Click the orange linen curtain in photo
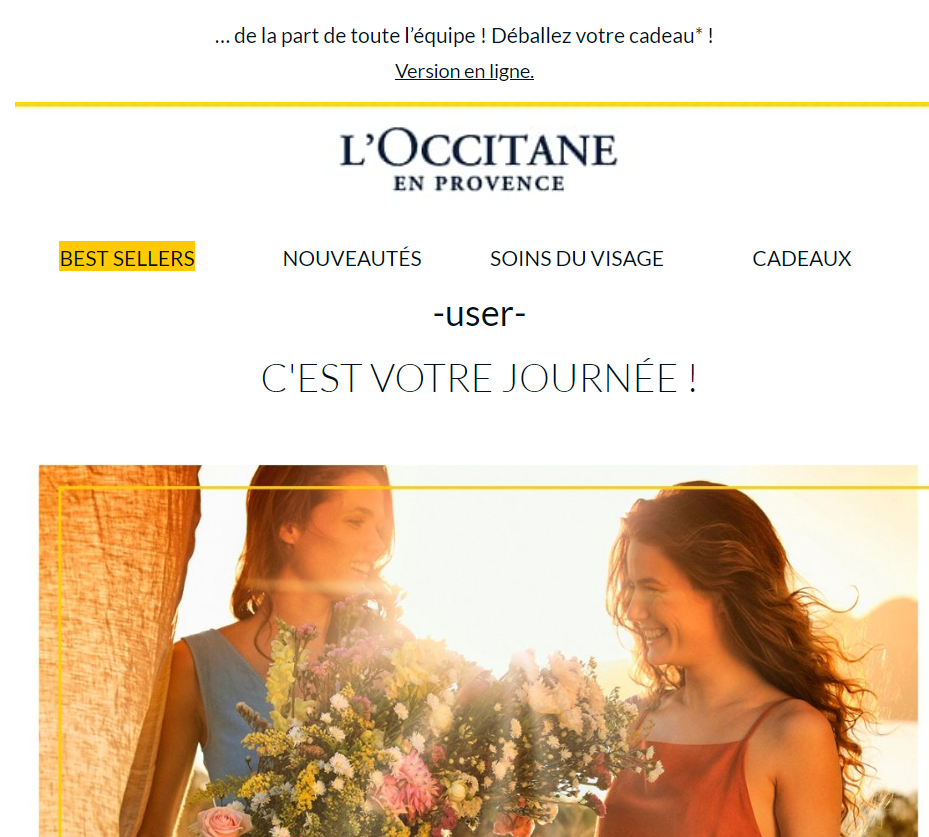The height and width of the screenshot is (837, 929). click(x=113, y=622)
